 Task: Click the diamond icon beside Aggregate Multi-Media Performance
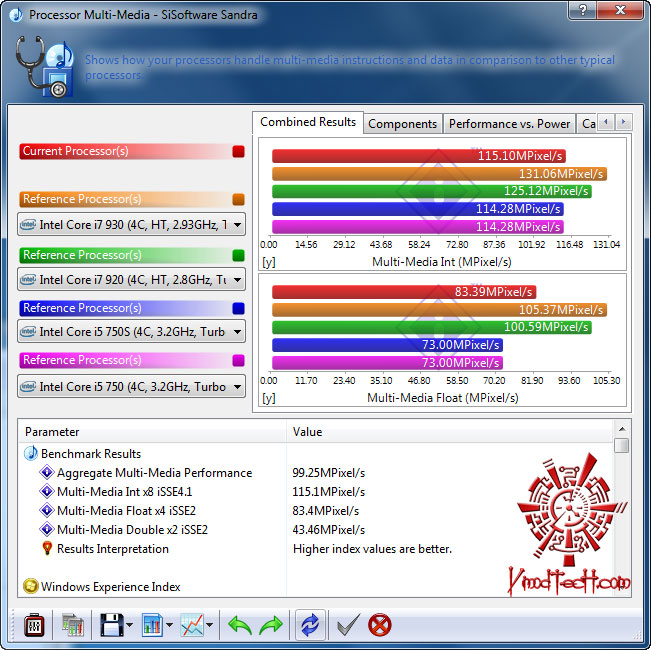(x=46, y=472)
